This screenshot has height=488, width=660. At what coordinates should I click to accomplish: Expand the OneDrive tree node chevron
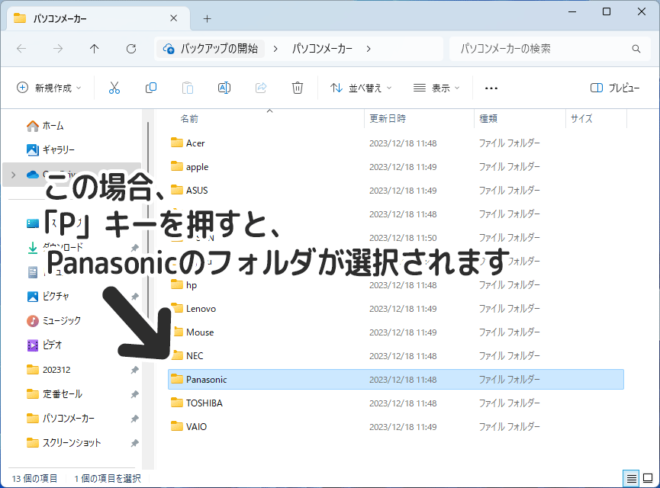(13, 174)
